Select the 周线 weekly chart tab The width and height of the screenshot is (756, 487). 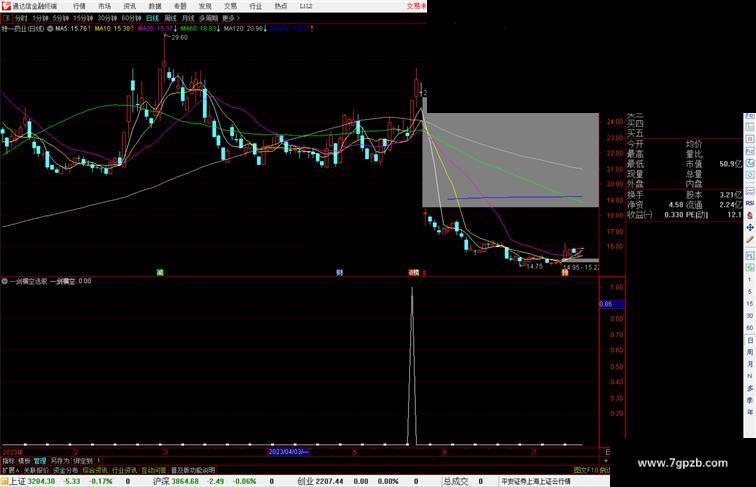(x=171, y=18)
